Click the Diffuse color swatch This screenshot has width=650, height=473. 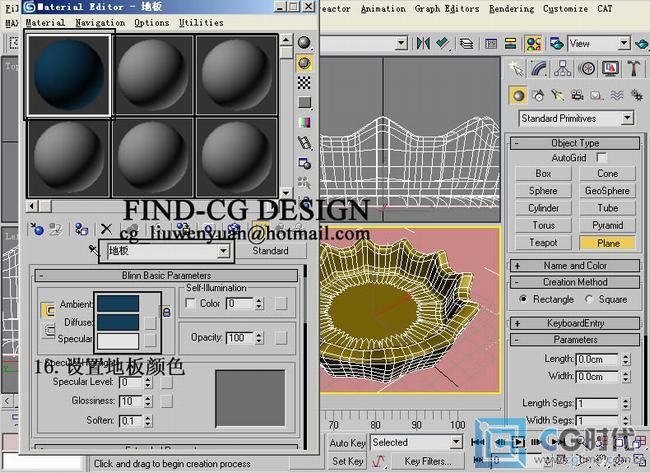click(118, 322)
